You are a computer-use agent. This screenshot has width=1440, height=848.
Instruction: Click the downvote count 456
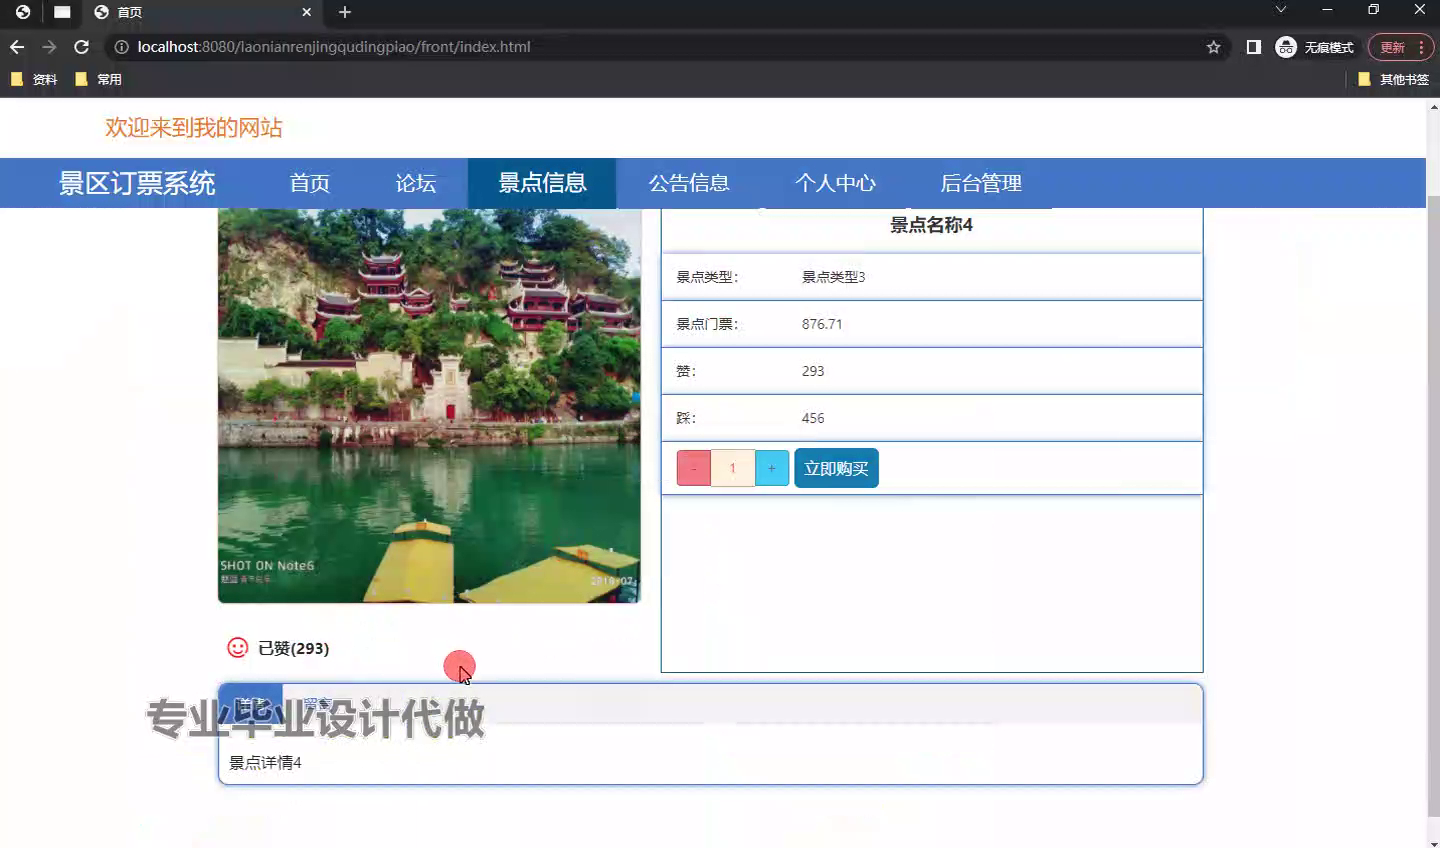point(813,418)
